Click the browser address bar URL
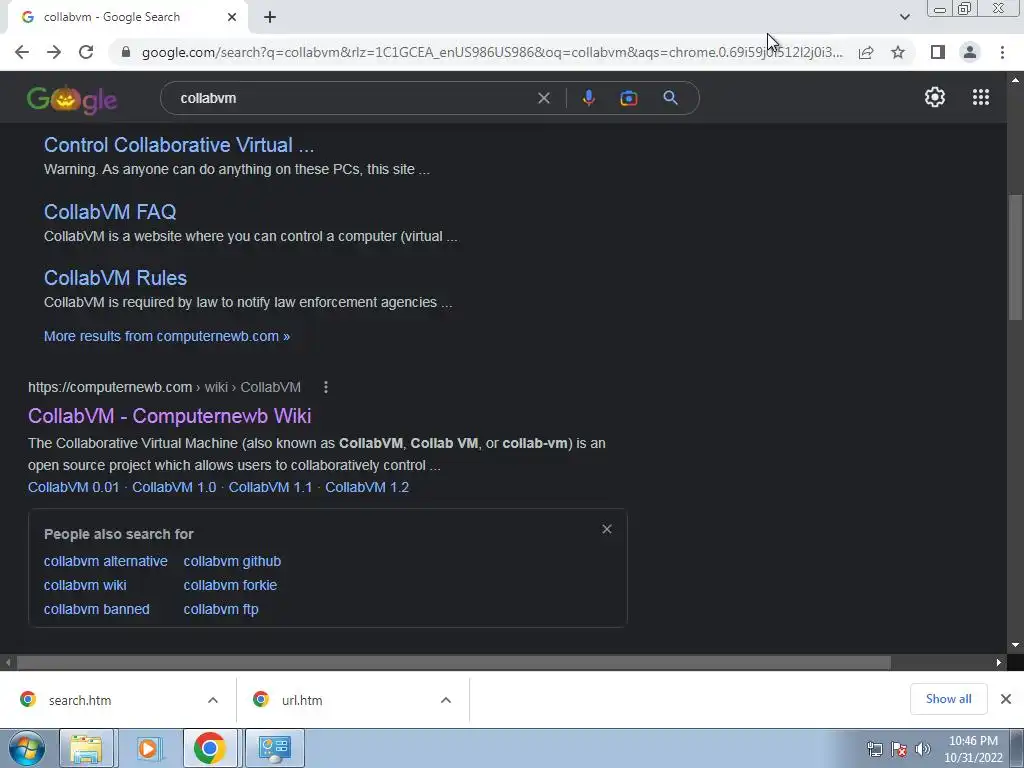Screen dimensions: 1024x768 coord(492,52)
